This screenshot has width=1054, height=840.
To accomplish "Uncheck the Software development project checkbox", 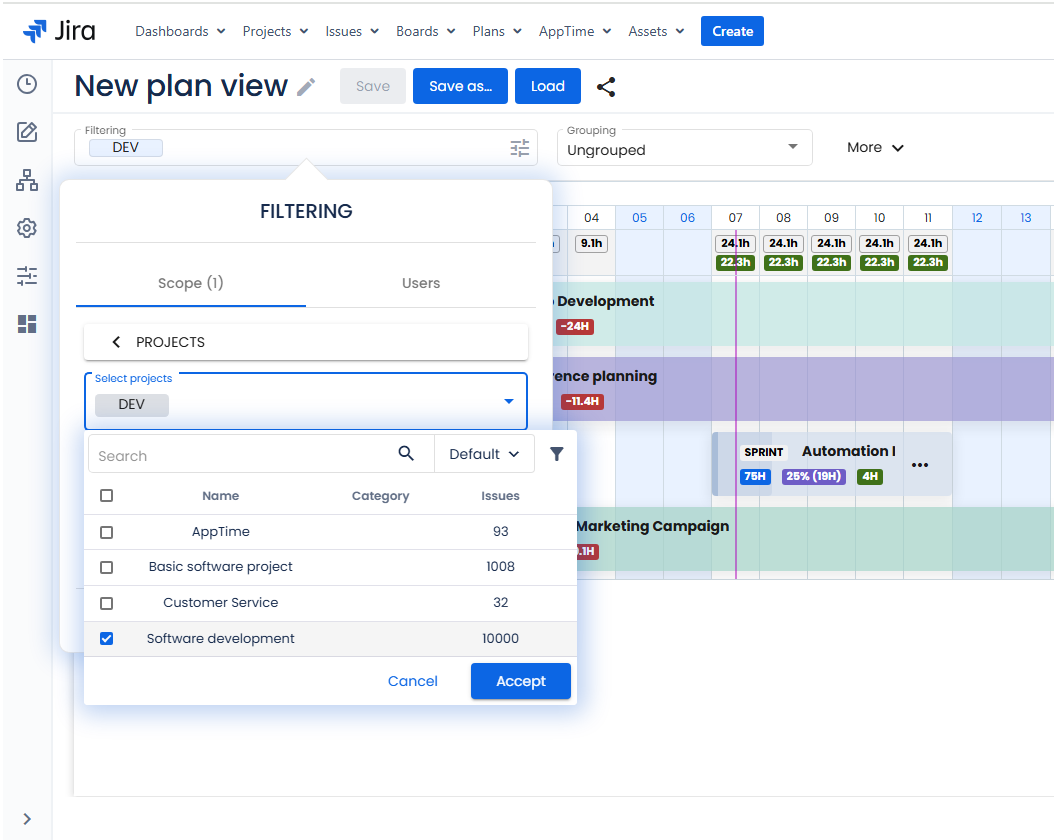I will click(x=107, y=638).
